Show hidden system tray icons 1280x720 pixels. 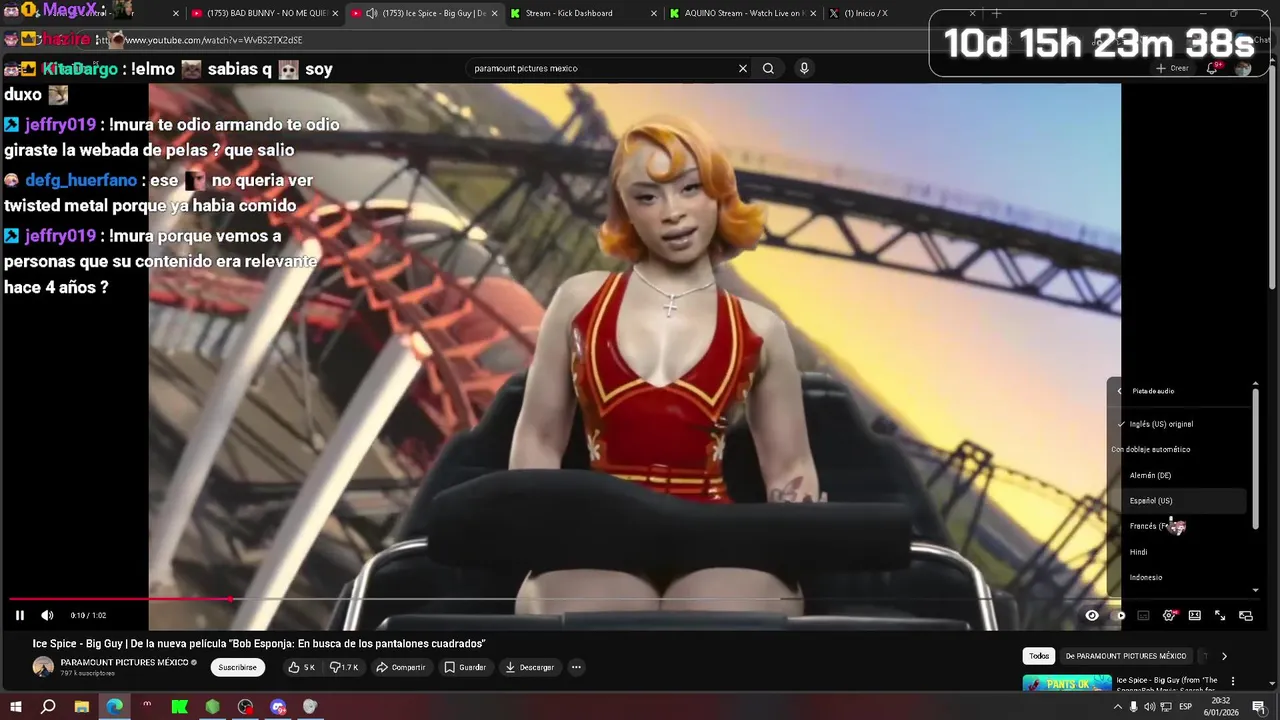(1116, 707)
